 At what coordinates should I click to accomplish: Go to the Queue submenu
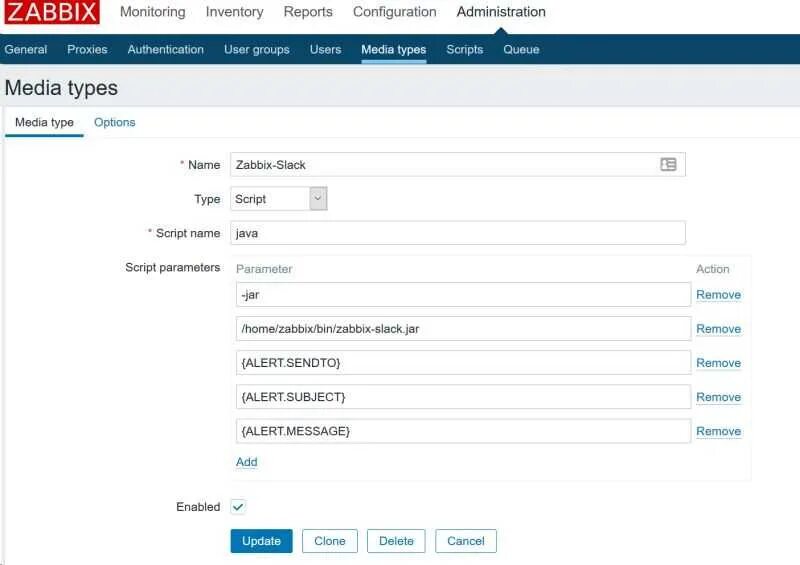pyautogui.click(x=521, y=50)
